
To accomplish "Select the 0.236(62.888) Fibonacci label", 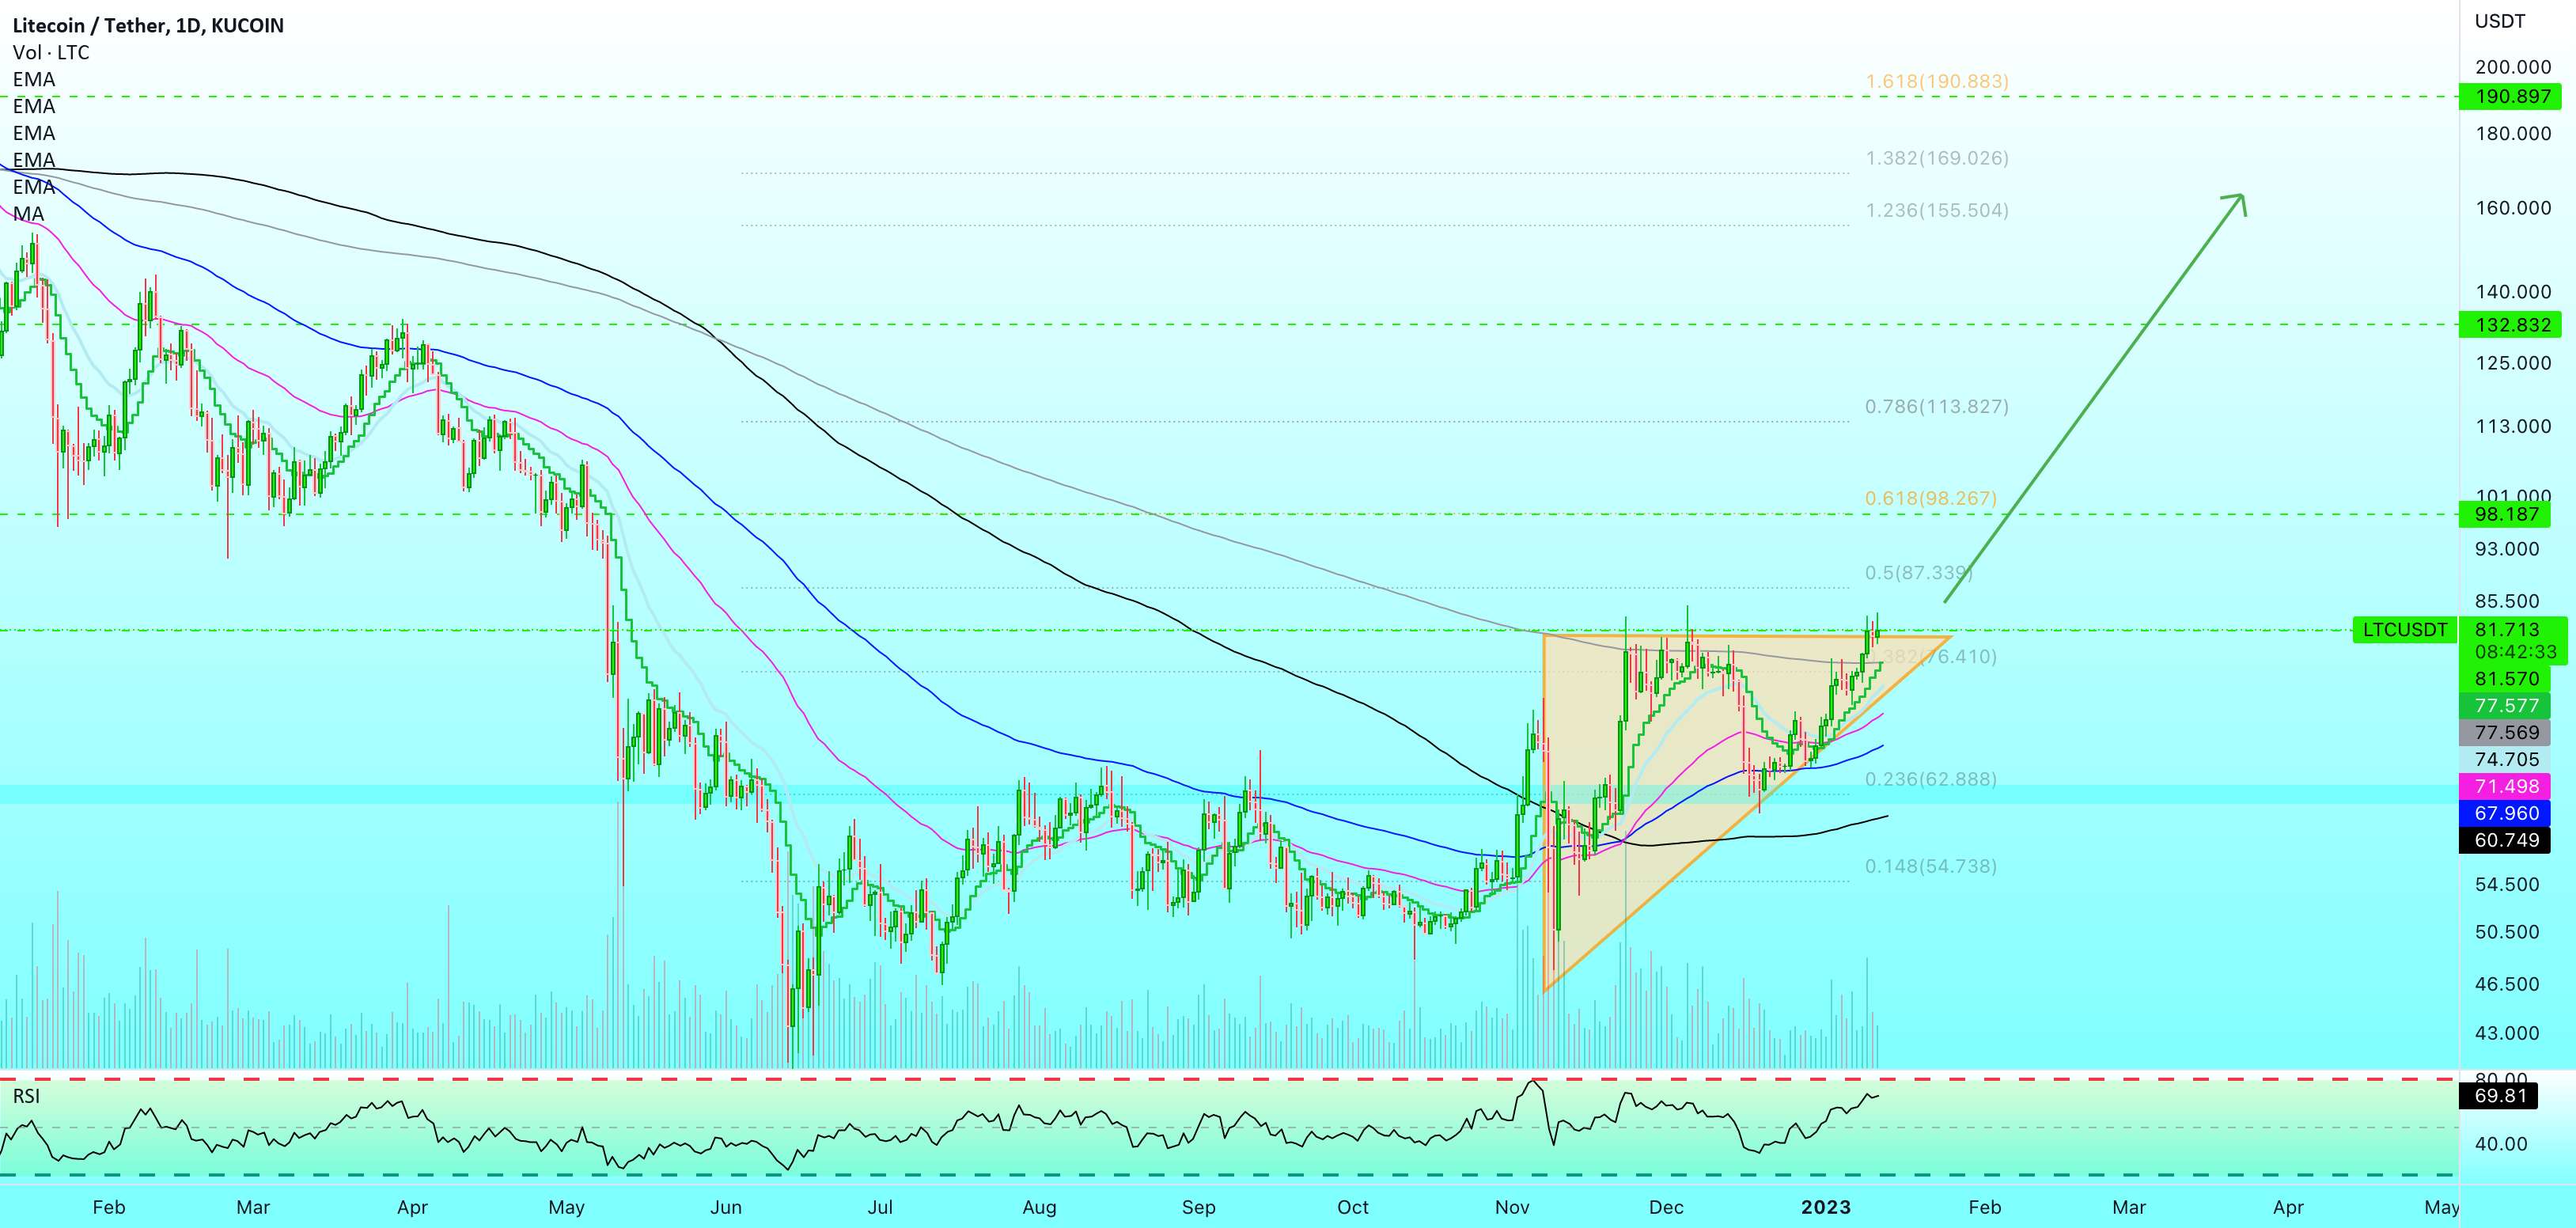I will [1930, 779].
